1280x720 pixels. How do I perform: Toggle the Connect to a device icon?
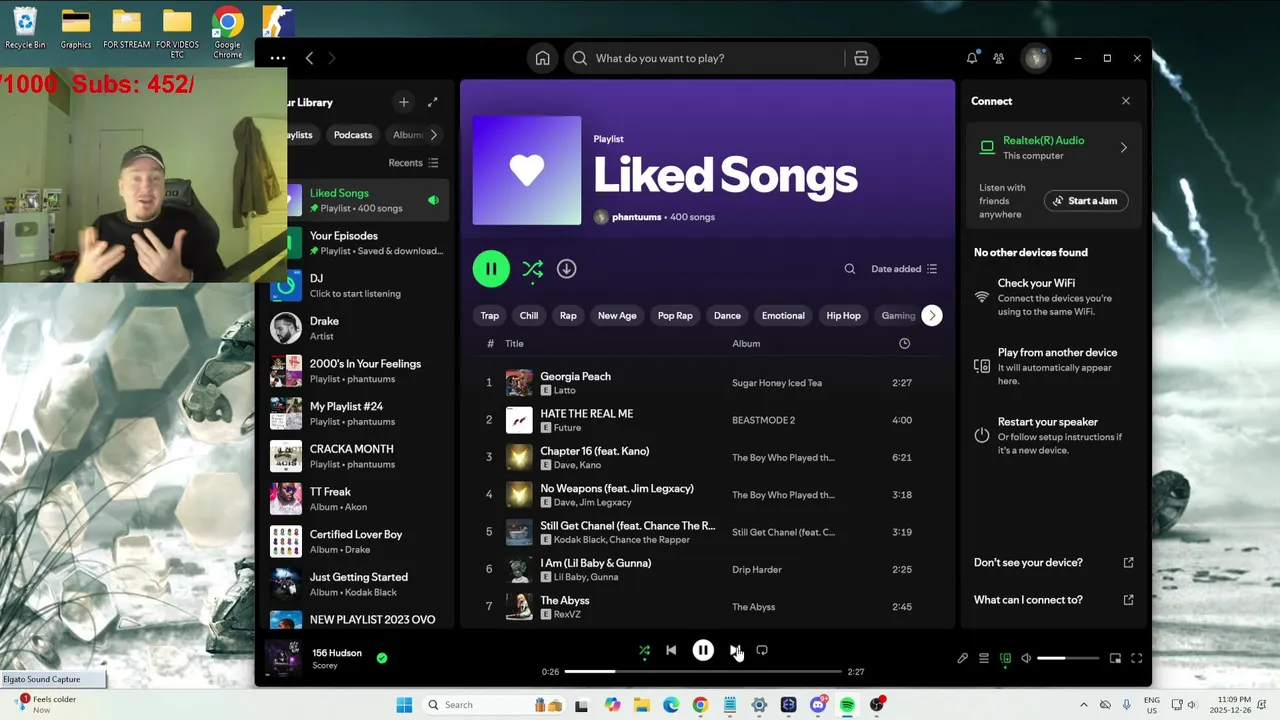click(x=1005, y=658)
